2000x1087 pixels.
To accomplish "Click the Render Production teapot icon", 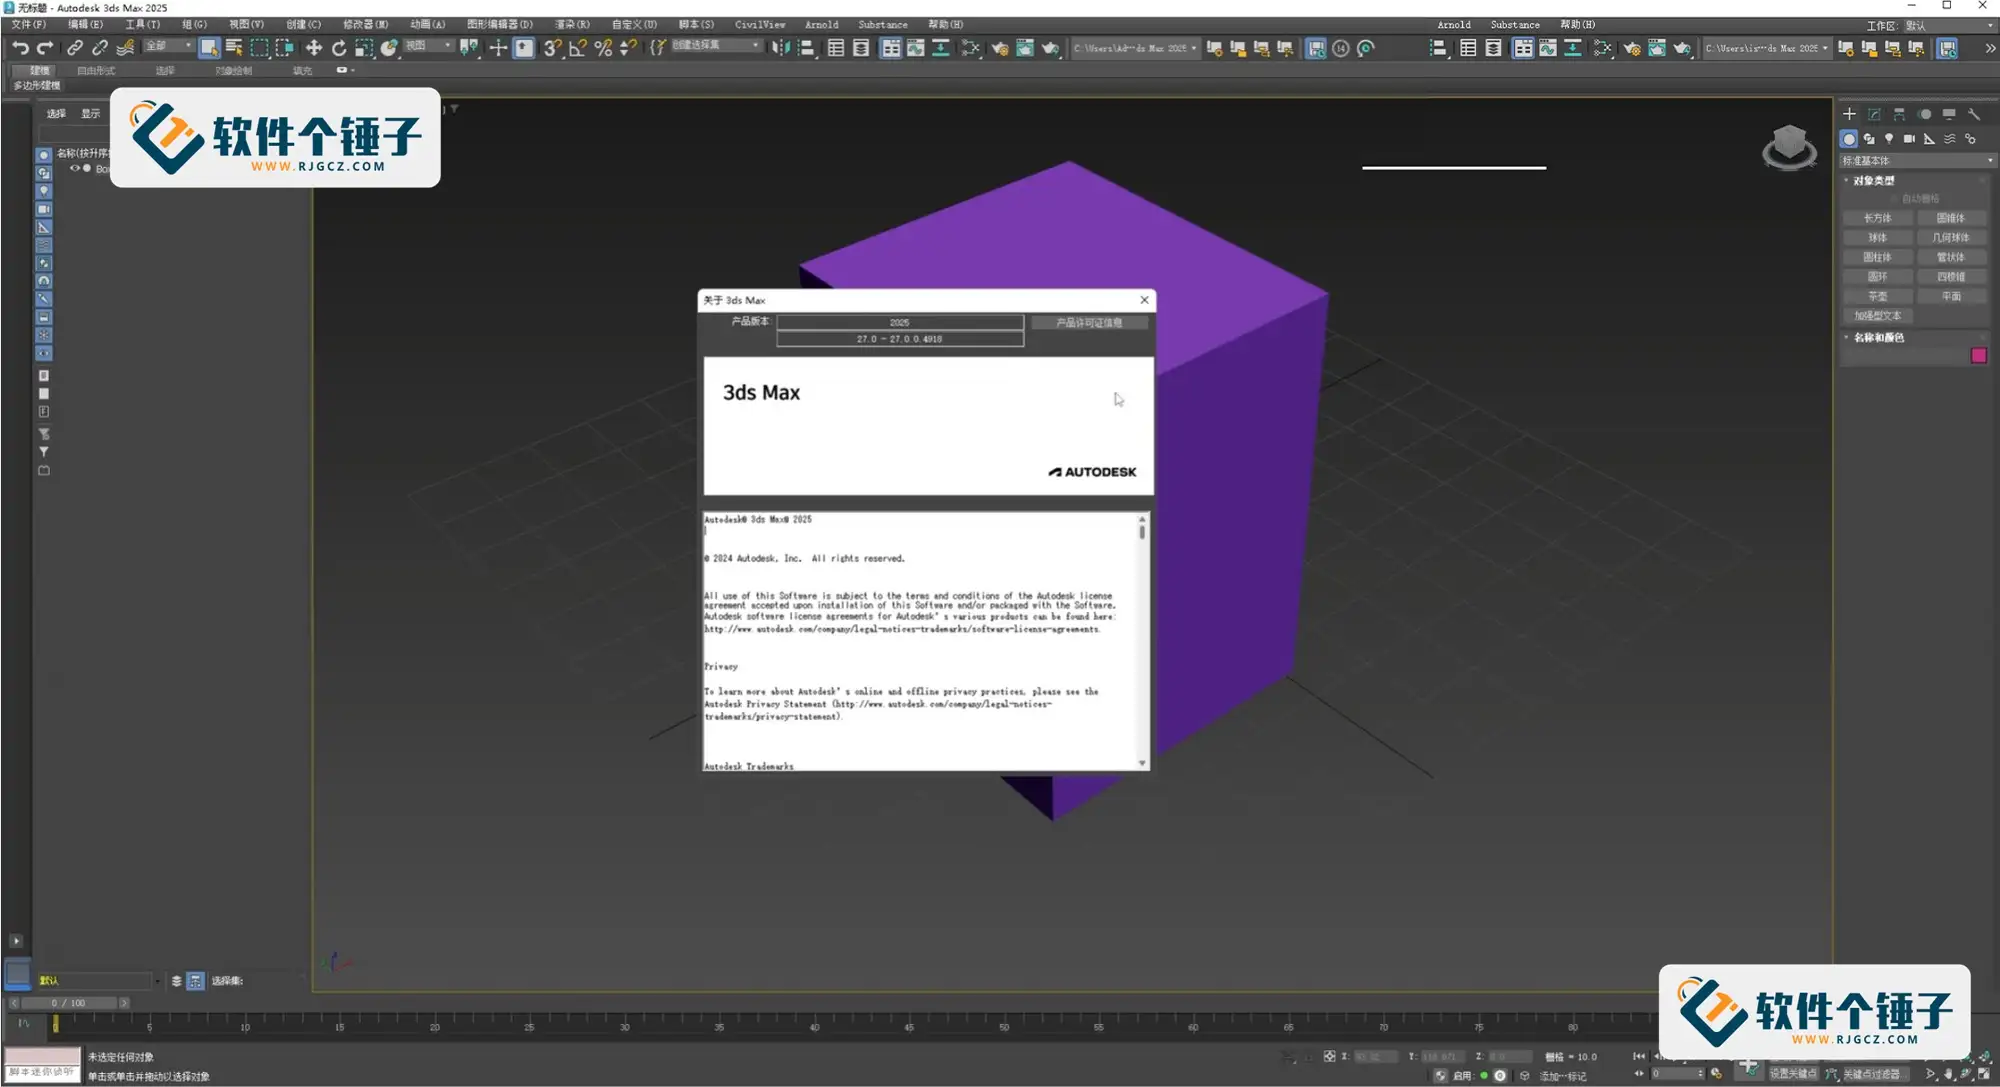I will (x=1050, y=47).
